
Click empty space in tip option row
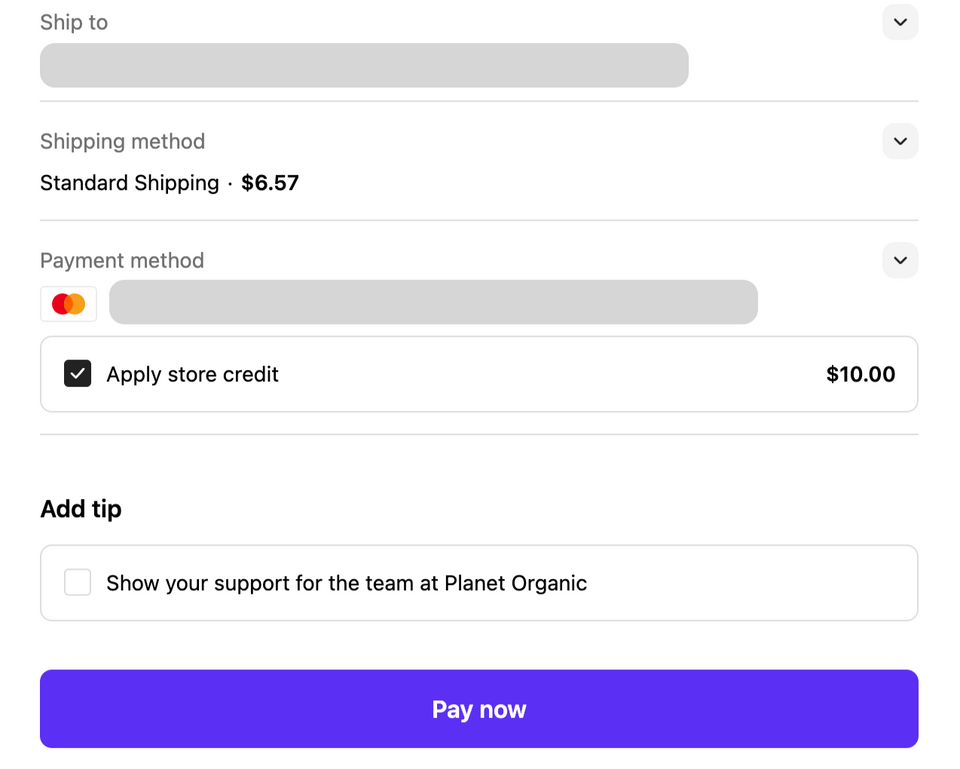click(x=750, y=583)
